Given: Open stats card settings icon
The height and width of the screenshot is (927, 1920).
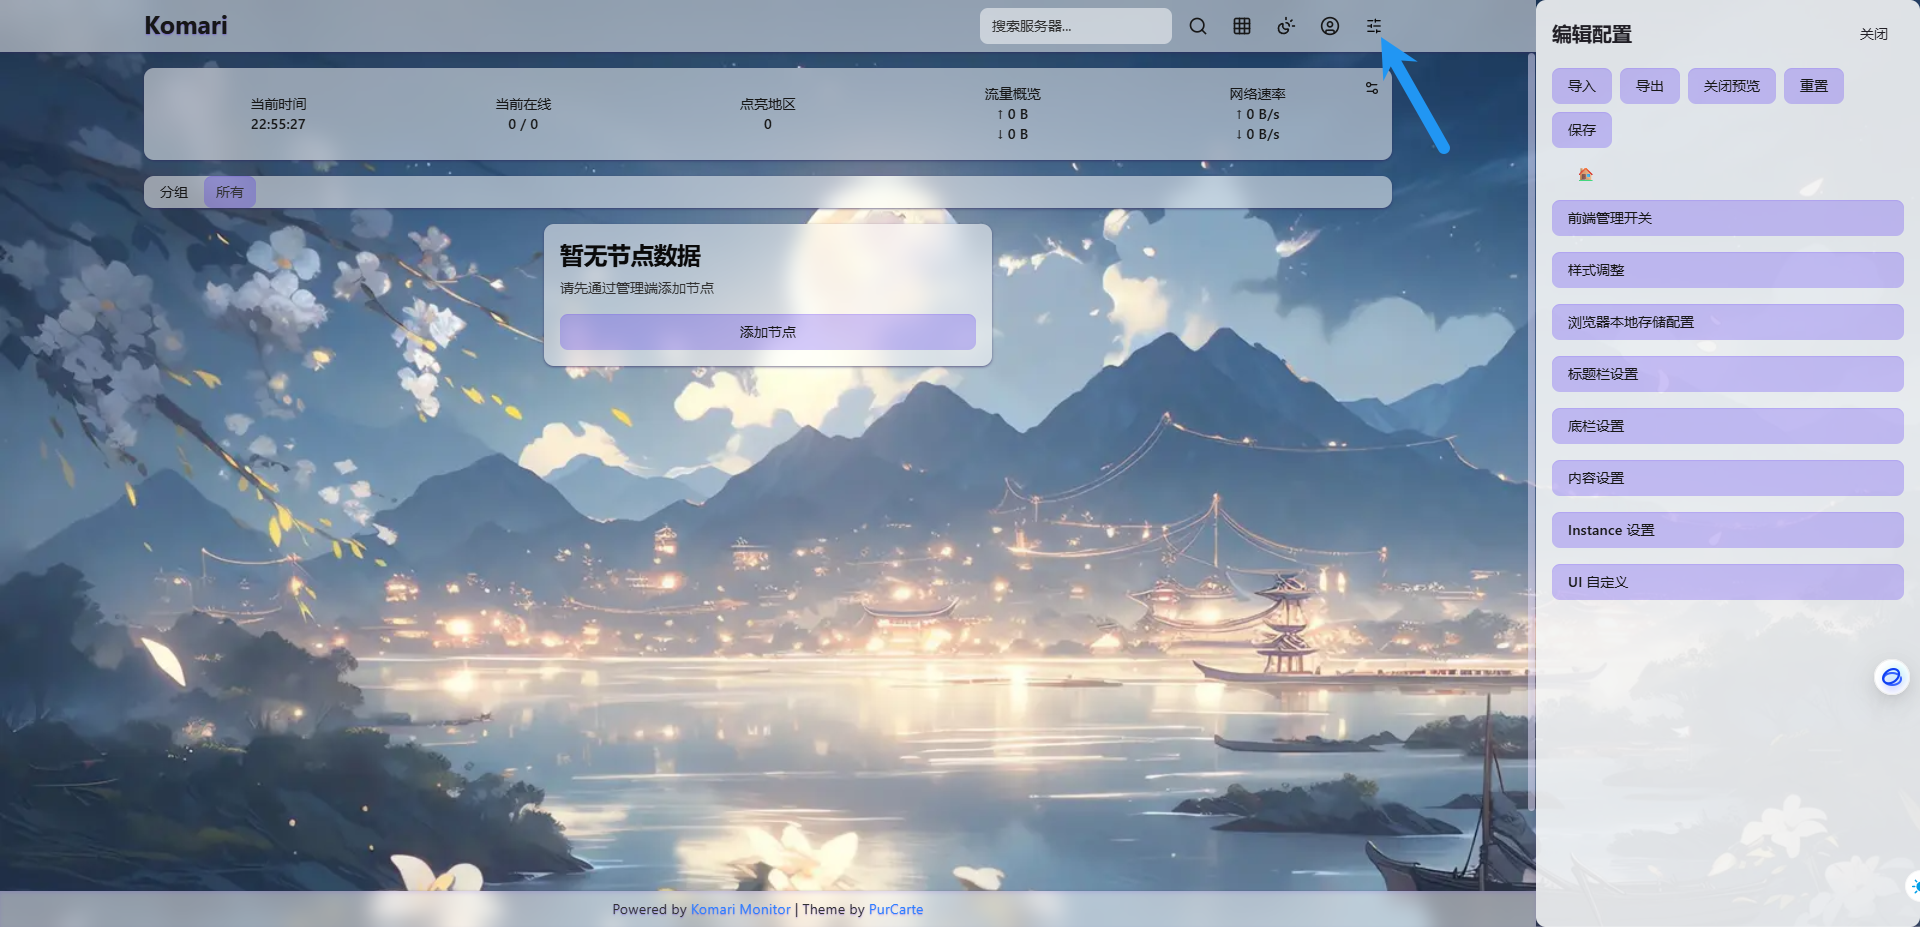Looking at the screenshot, I should tap(1371, 89).
